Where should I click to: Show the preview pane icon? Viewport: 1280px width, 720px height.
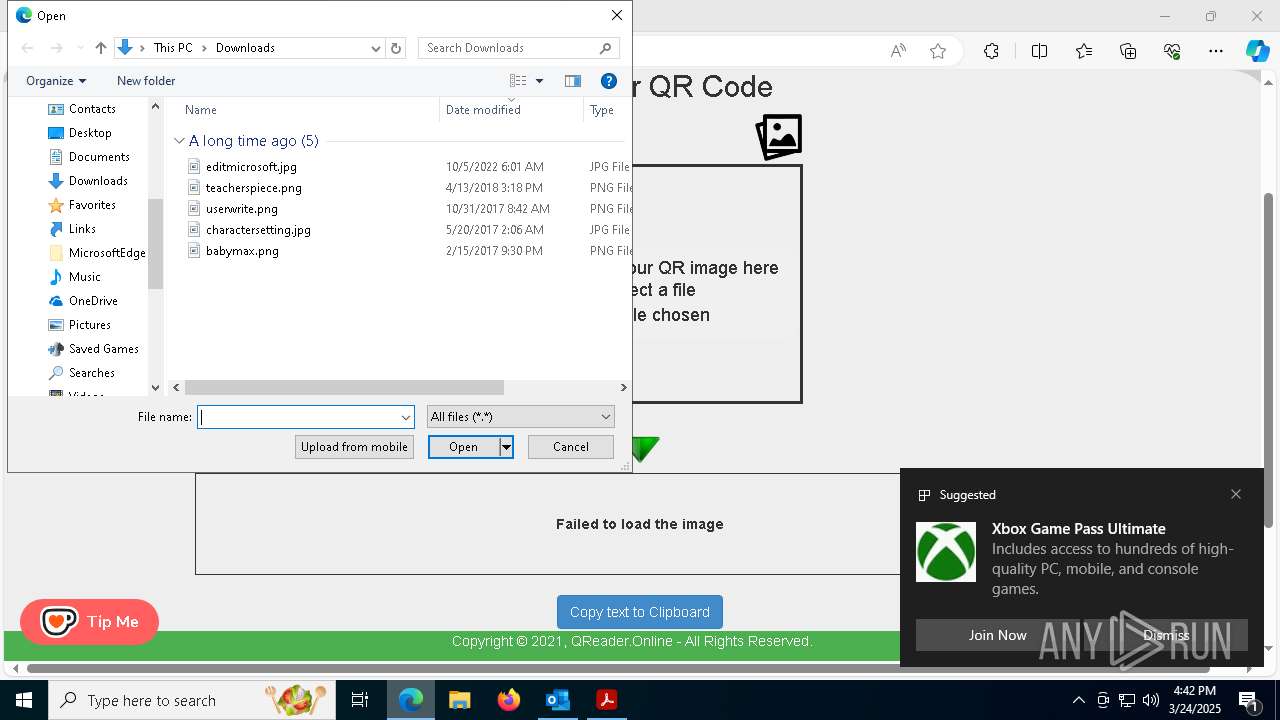tap(573, 81)
